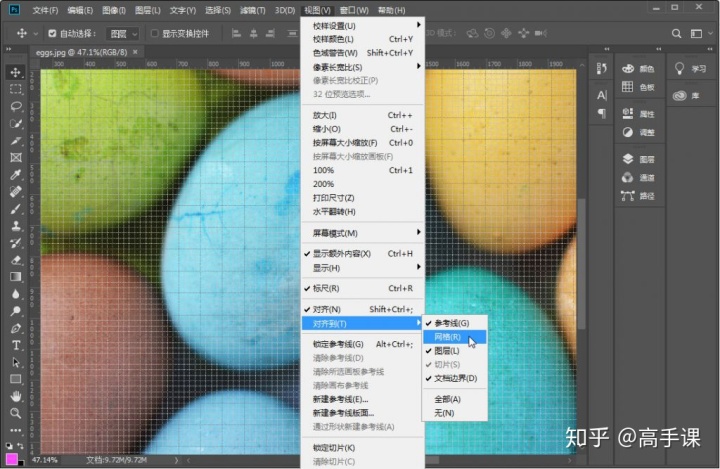Expand the 对齐到(T) submenu
Screen dimensions: 720x469
(x=362, y=324)
